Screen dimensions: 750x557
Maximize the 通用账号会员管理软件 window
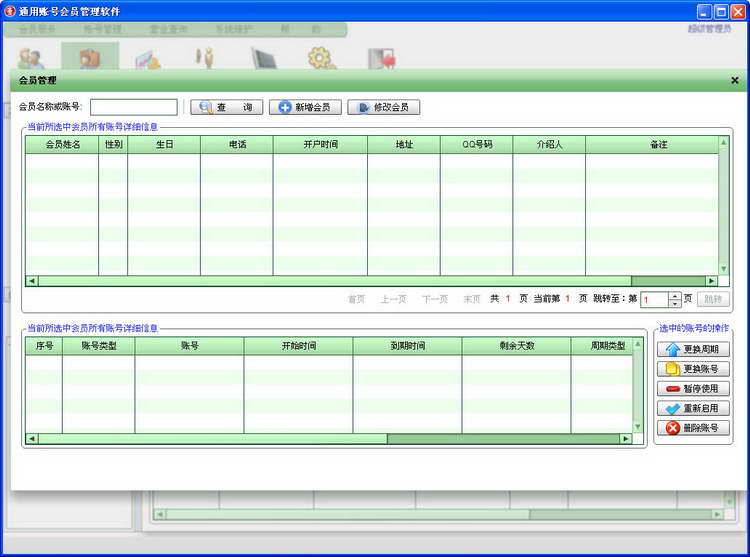tap(721, 11)
